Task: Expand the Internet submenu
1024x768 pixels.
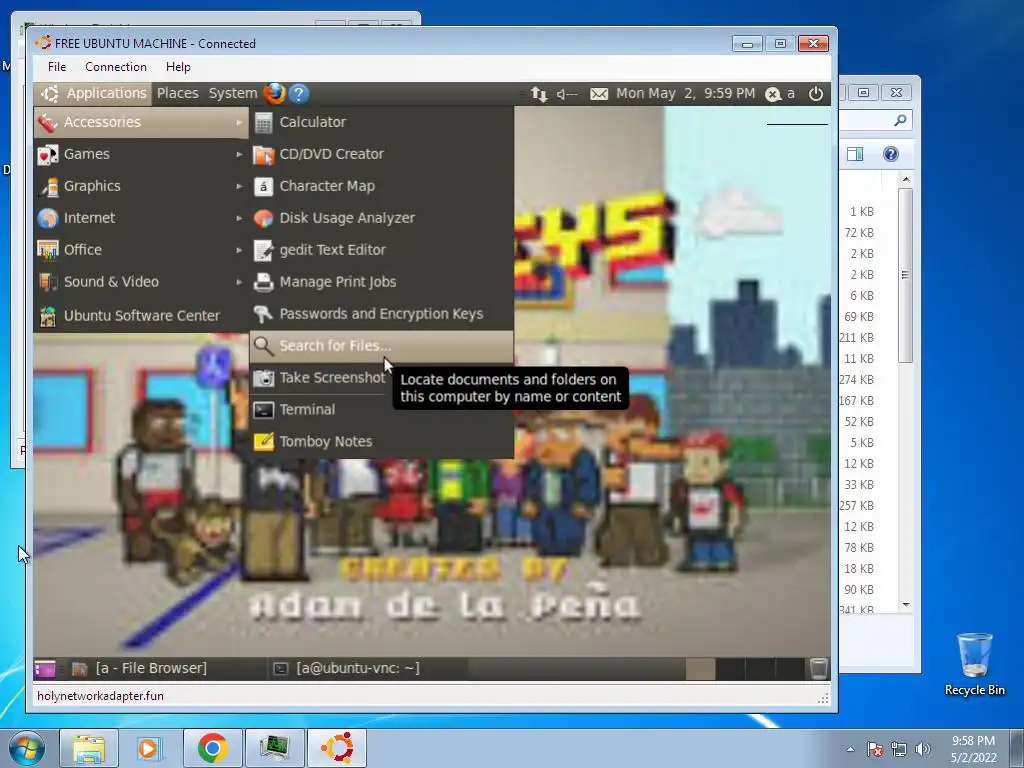Action: tap(141, 218)
